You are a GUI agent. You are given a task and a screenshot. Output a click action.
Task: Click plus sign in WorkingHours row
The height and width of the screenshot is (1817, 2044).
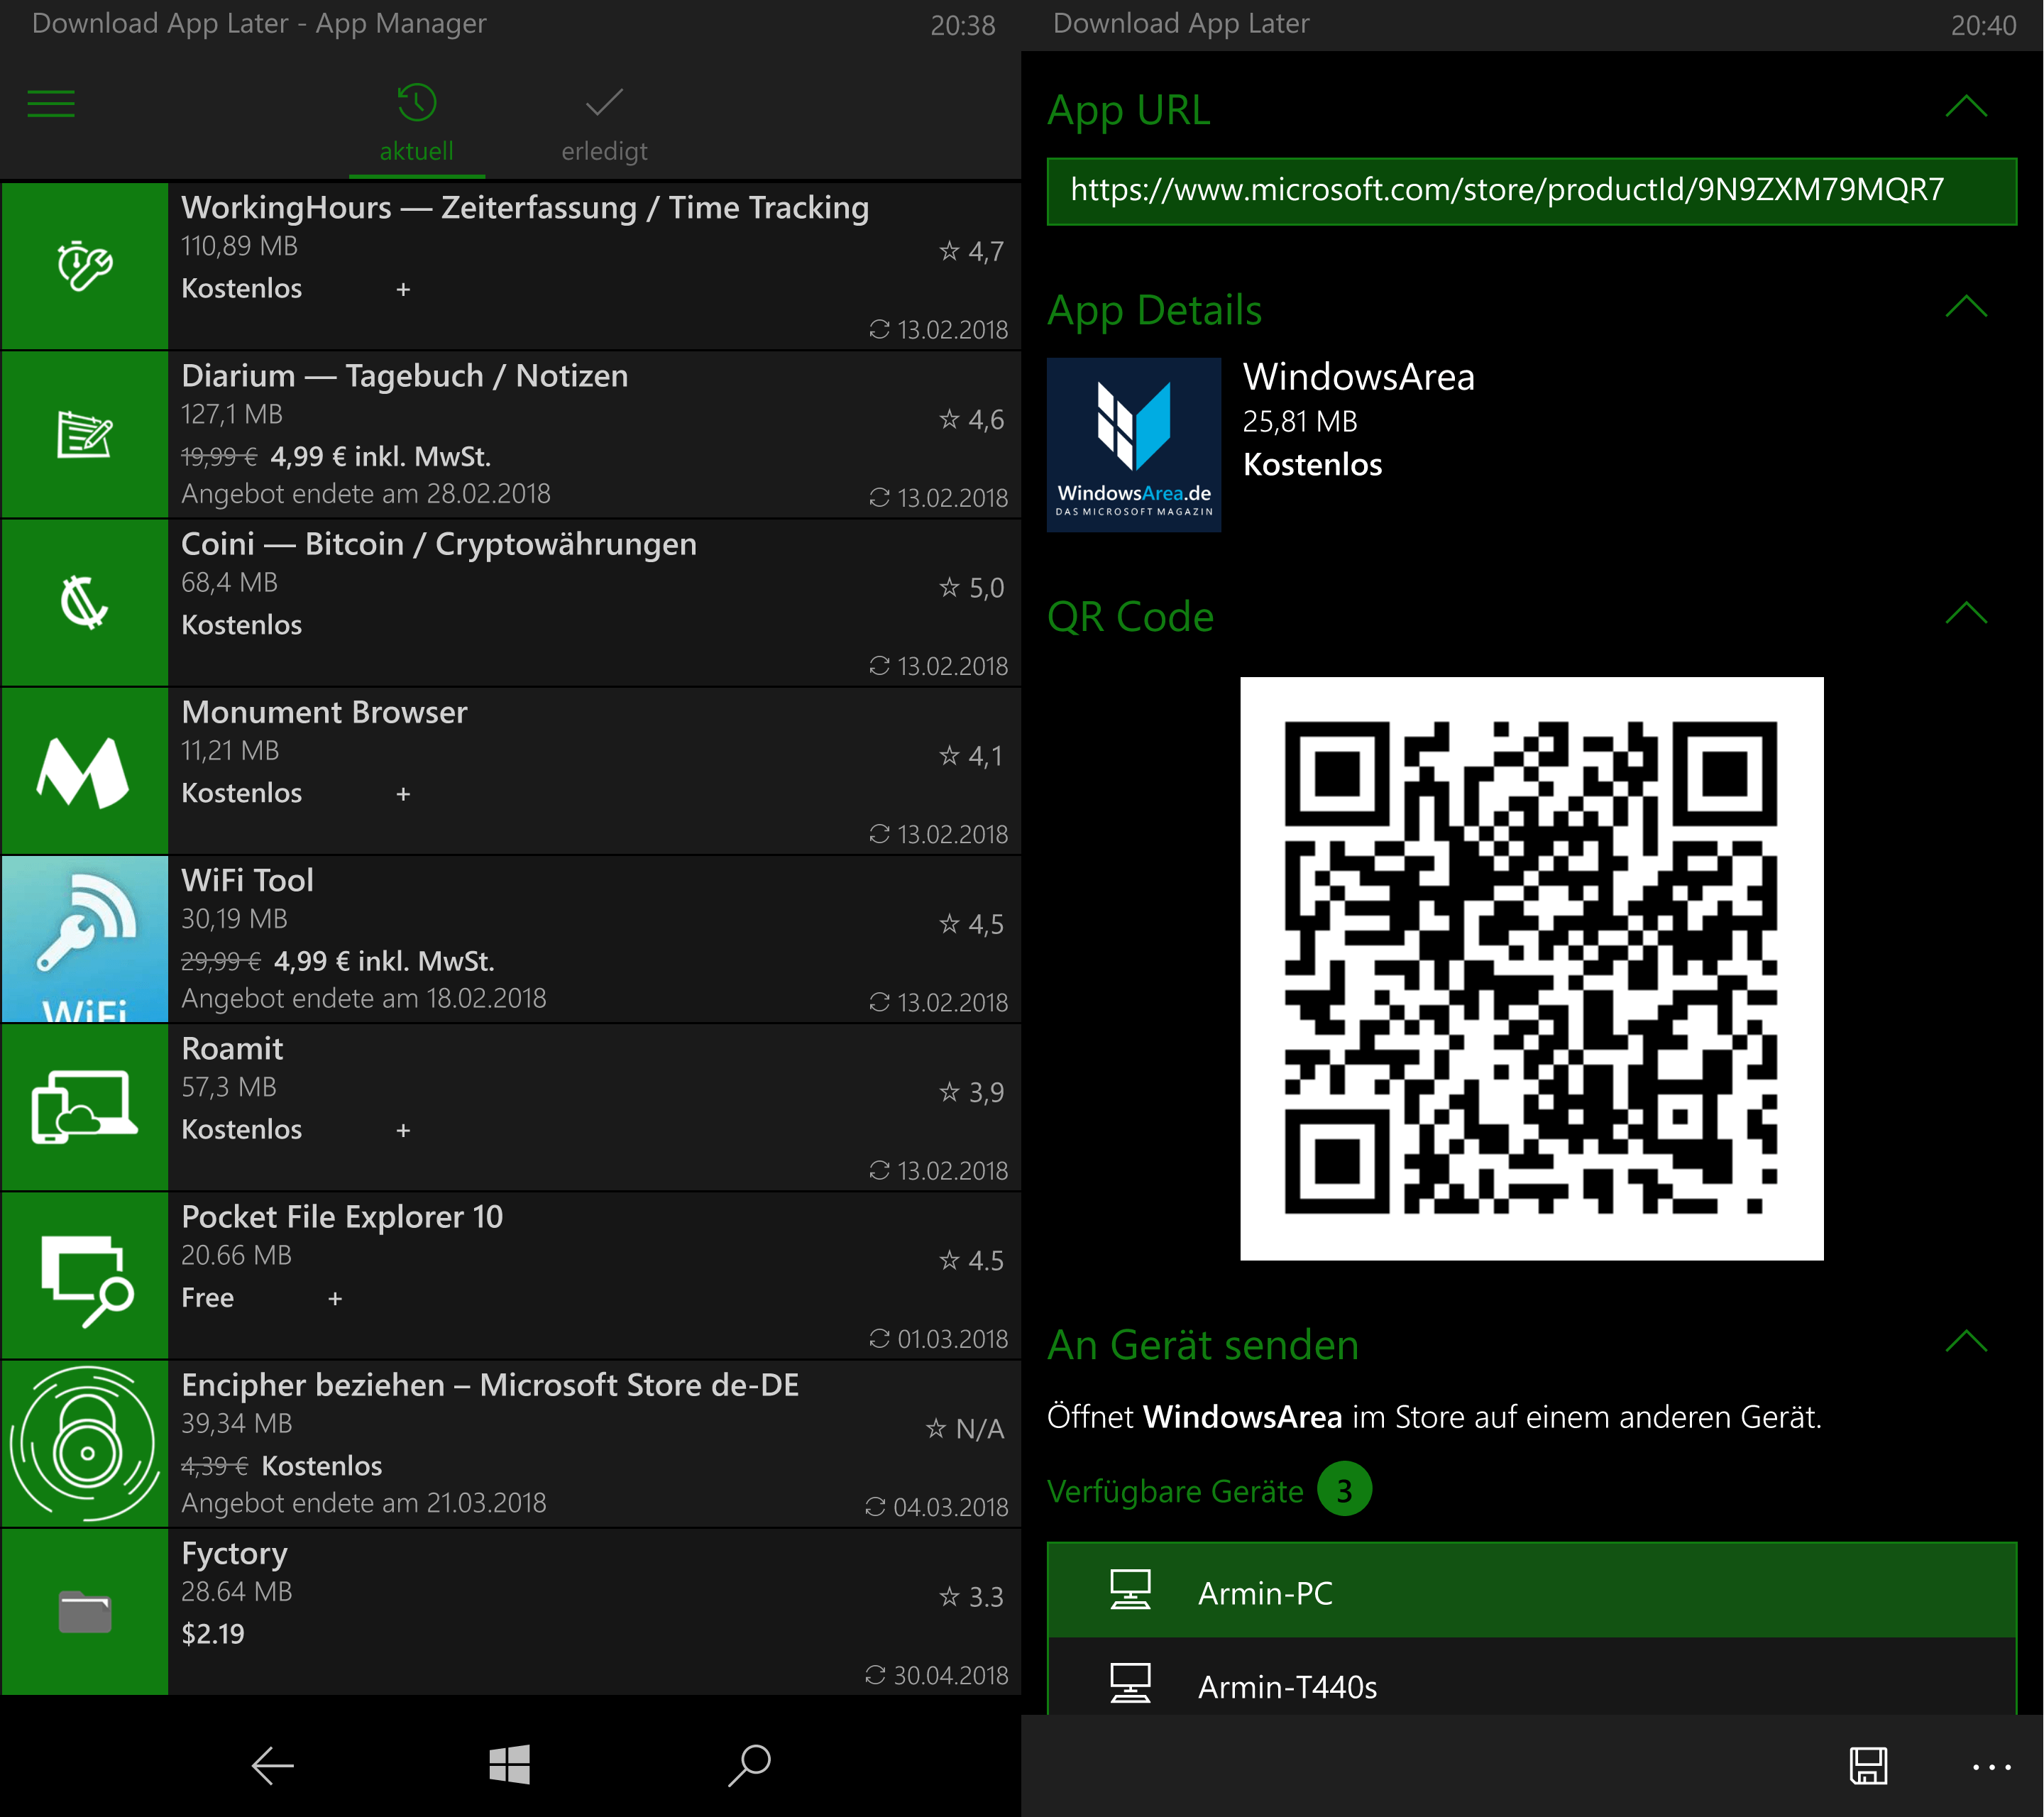click(x=403, y=289)
